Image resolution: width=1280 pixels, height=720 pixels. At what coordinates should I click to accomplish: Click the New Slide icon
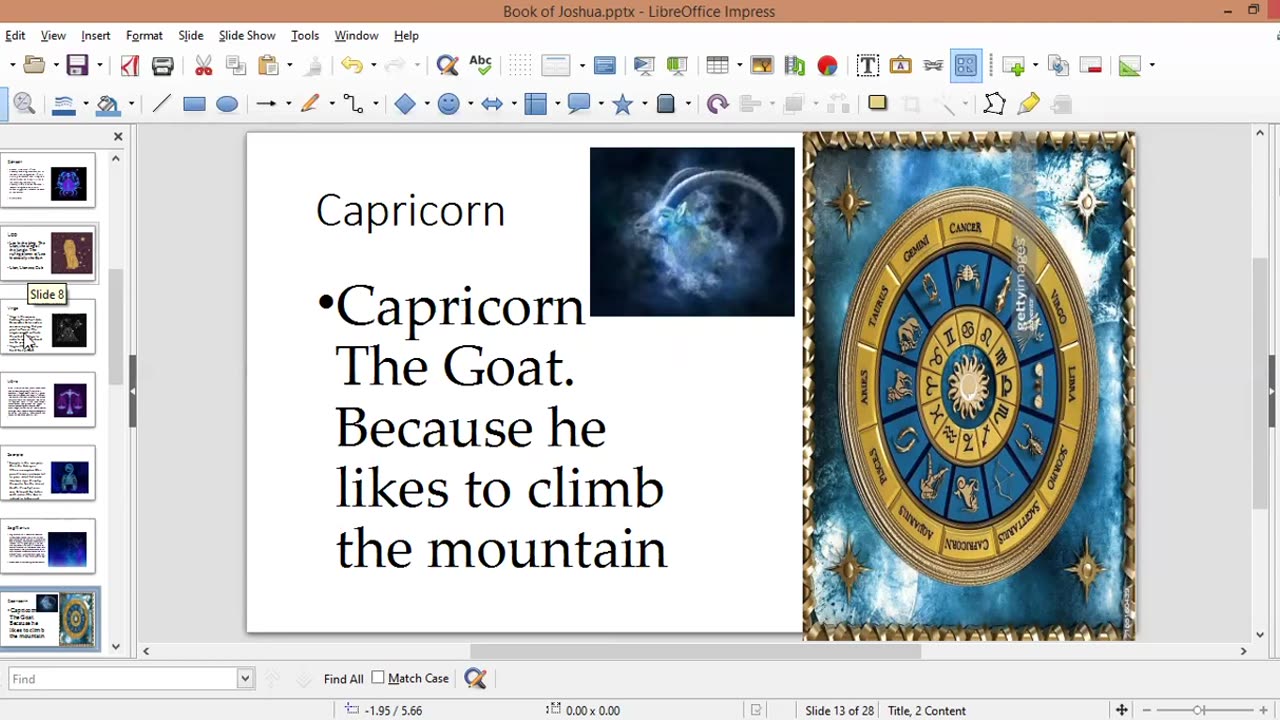1014,65
